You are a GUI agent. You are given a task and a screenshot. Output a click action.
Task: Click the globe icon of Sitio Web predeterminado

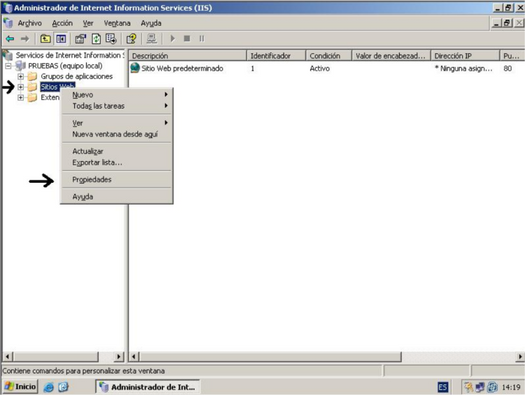coord(135,68)
